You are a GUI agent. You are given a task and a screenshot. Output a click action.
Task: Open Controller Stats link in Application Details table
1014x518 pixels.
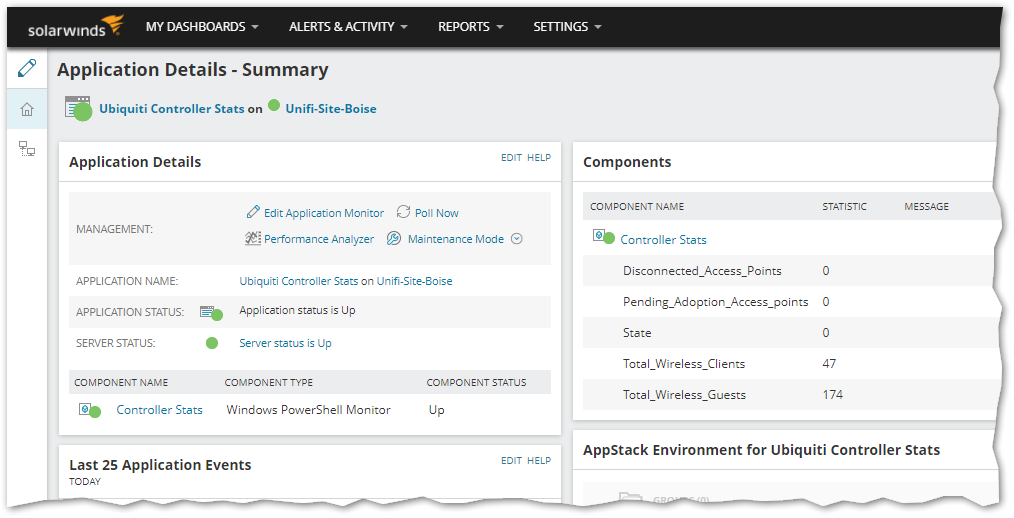pos(160,410)
